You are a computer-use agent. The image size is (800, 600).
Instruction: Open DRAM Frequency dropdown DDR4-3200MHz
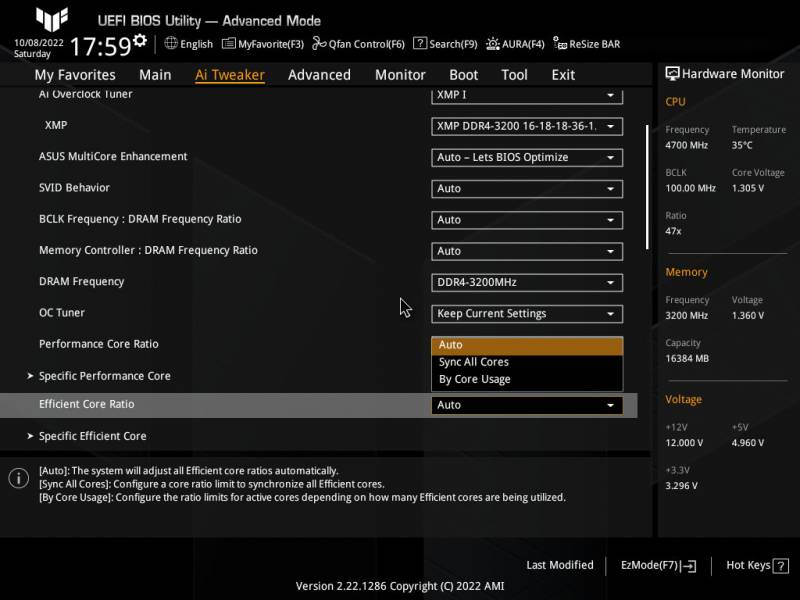527,282
